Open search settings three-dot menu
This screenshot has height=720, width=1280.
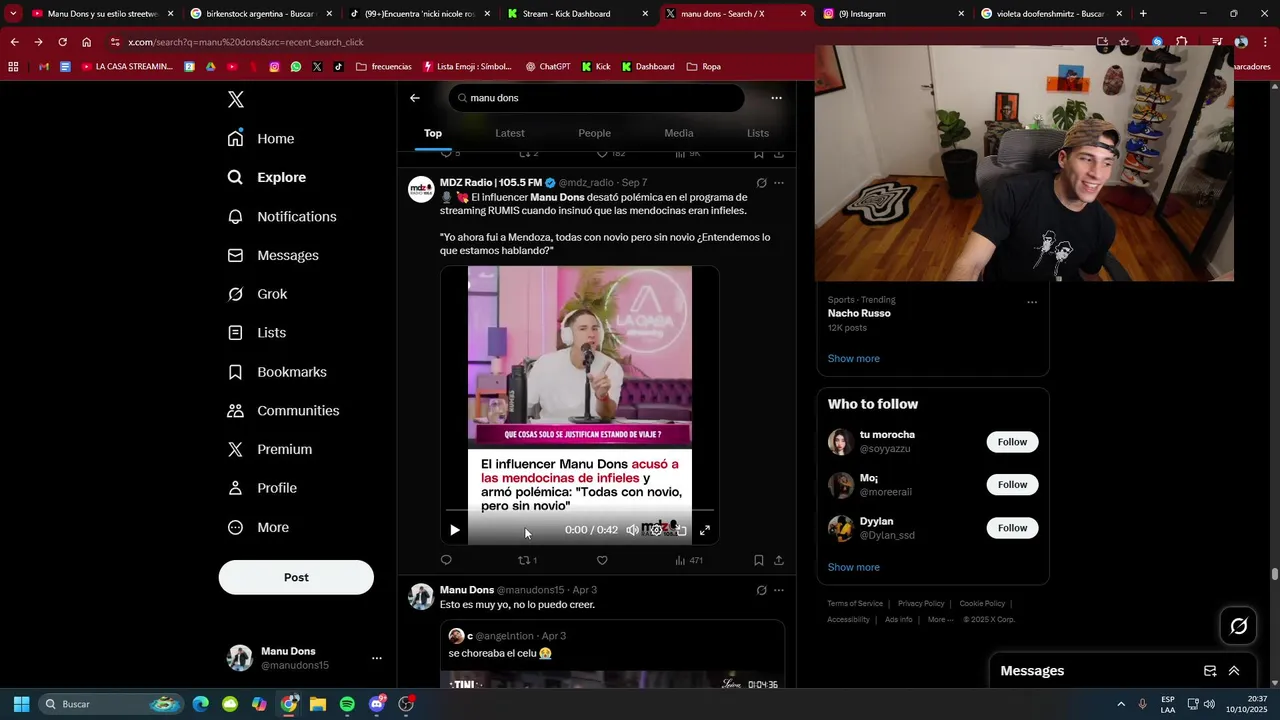(x=776, y=98)
